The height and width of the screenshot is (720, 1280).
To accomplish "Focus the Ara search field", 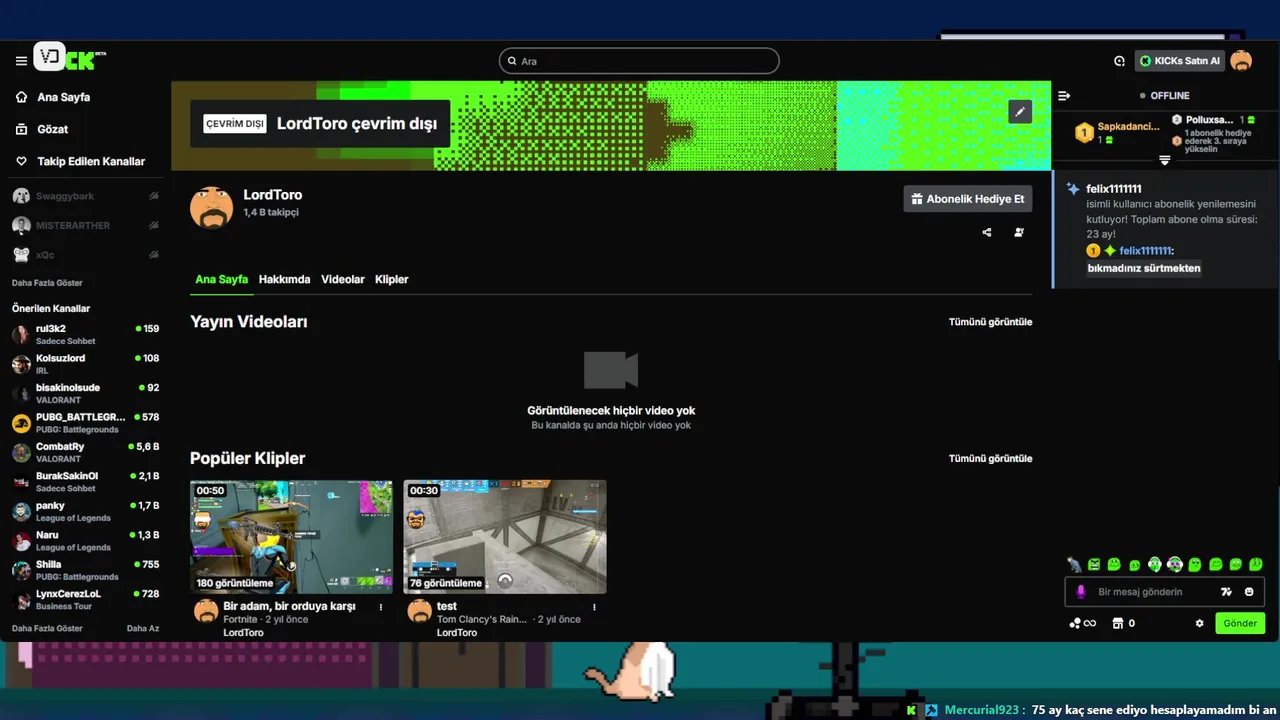I will click(639, 61).
